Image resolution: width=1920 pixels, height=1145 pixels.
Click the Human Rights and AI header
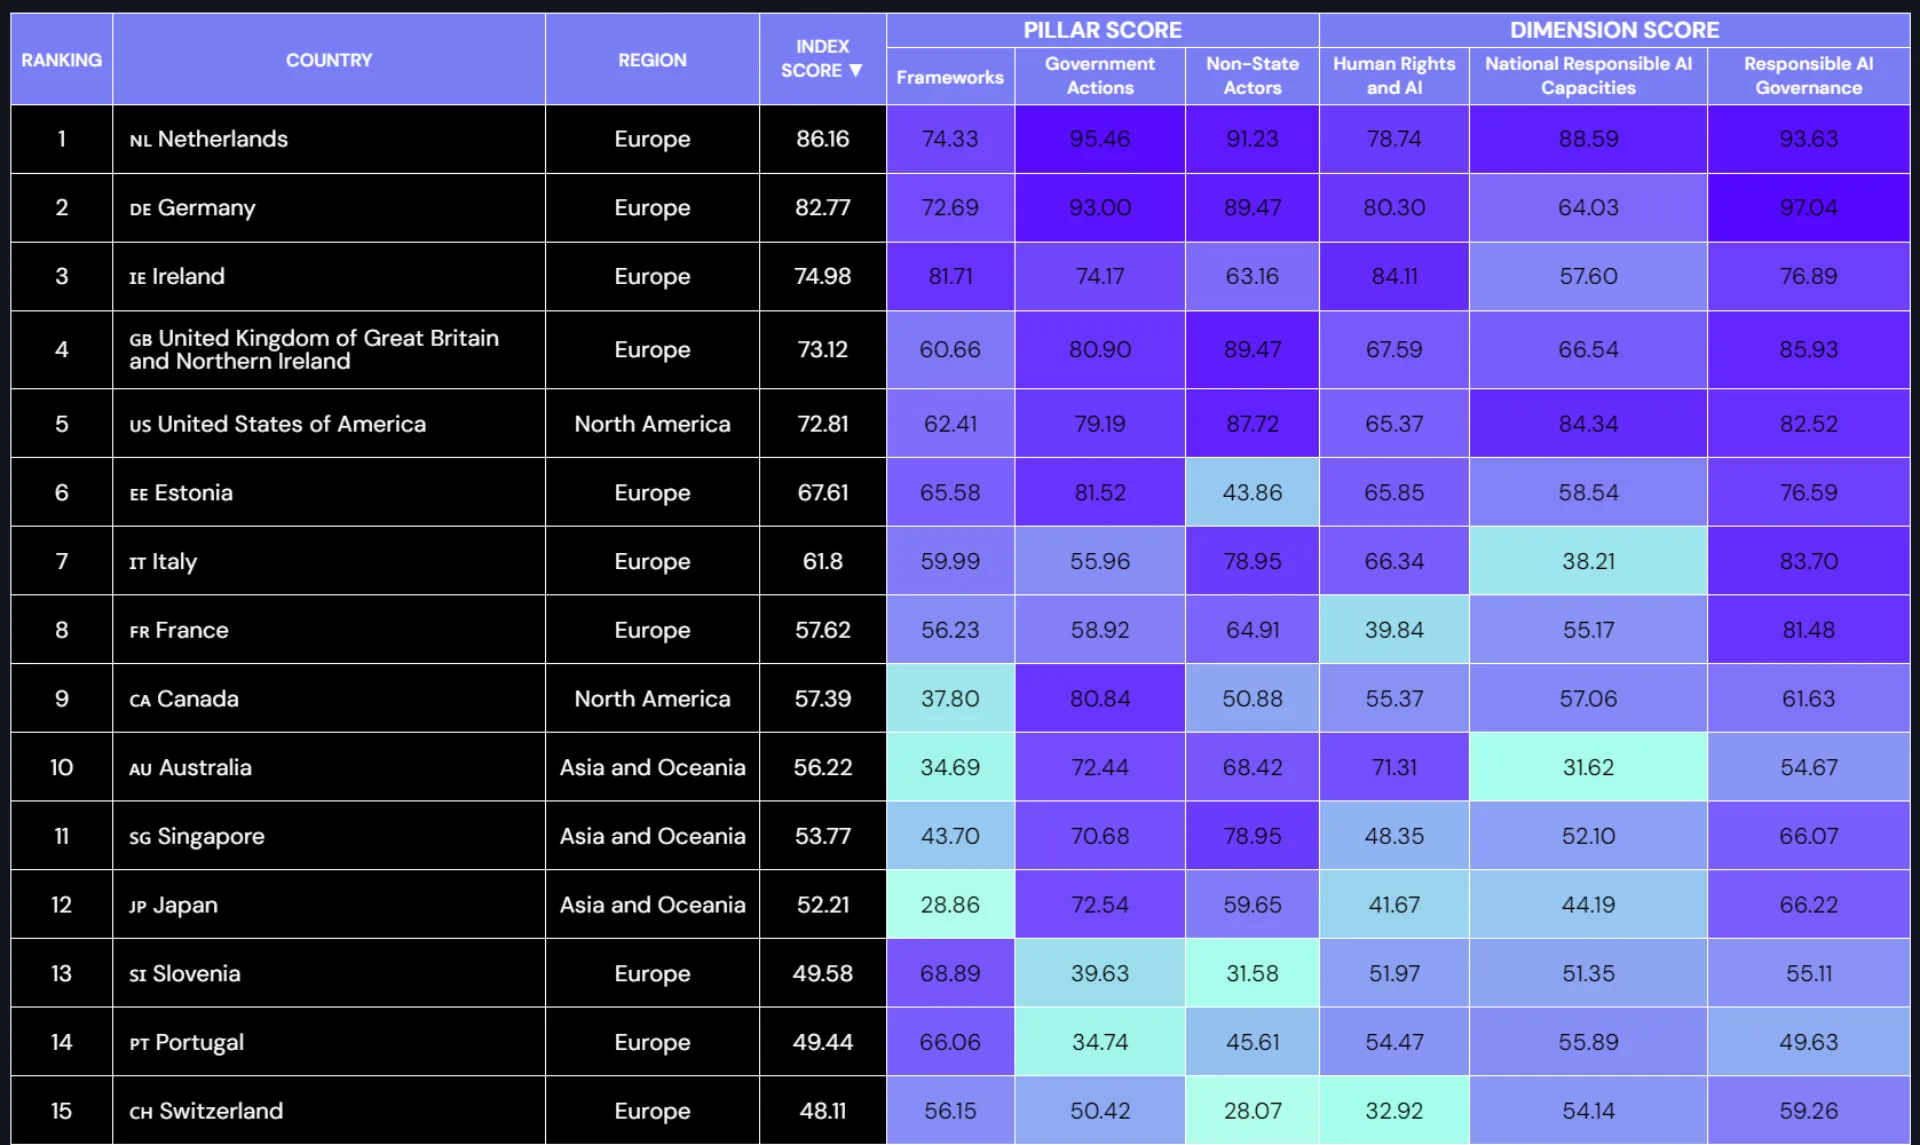click(x=1394, y=76)
